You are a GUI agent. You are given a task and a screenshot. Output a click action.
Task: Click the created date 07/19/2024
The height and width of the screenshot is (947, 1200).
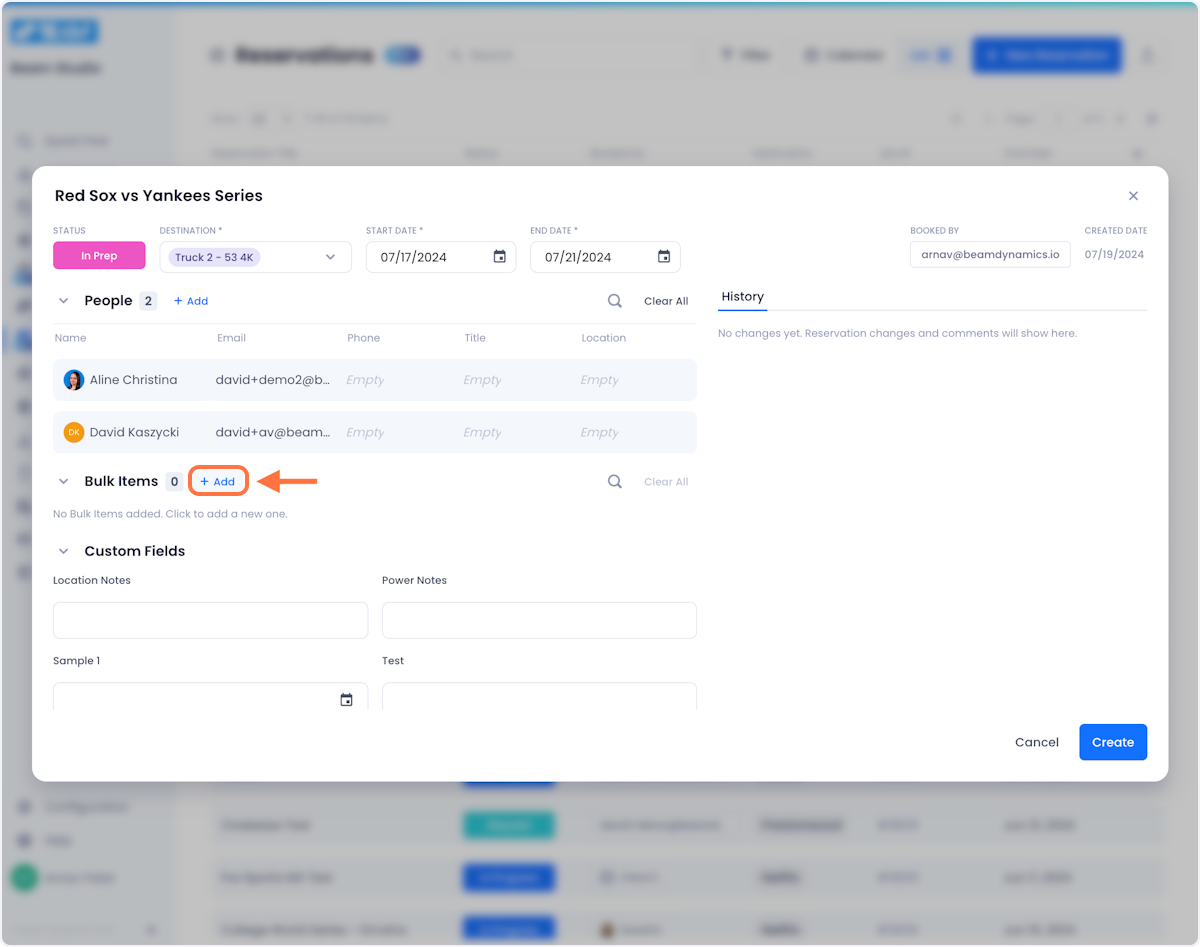click(x=1116, y=254)
